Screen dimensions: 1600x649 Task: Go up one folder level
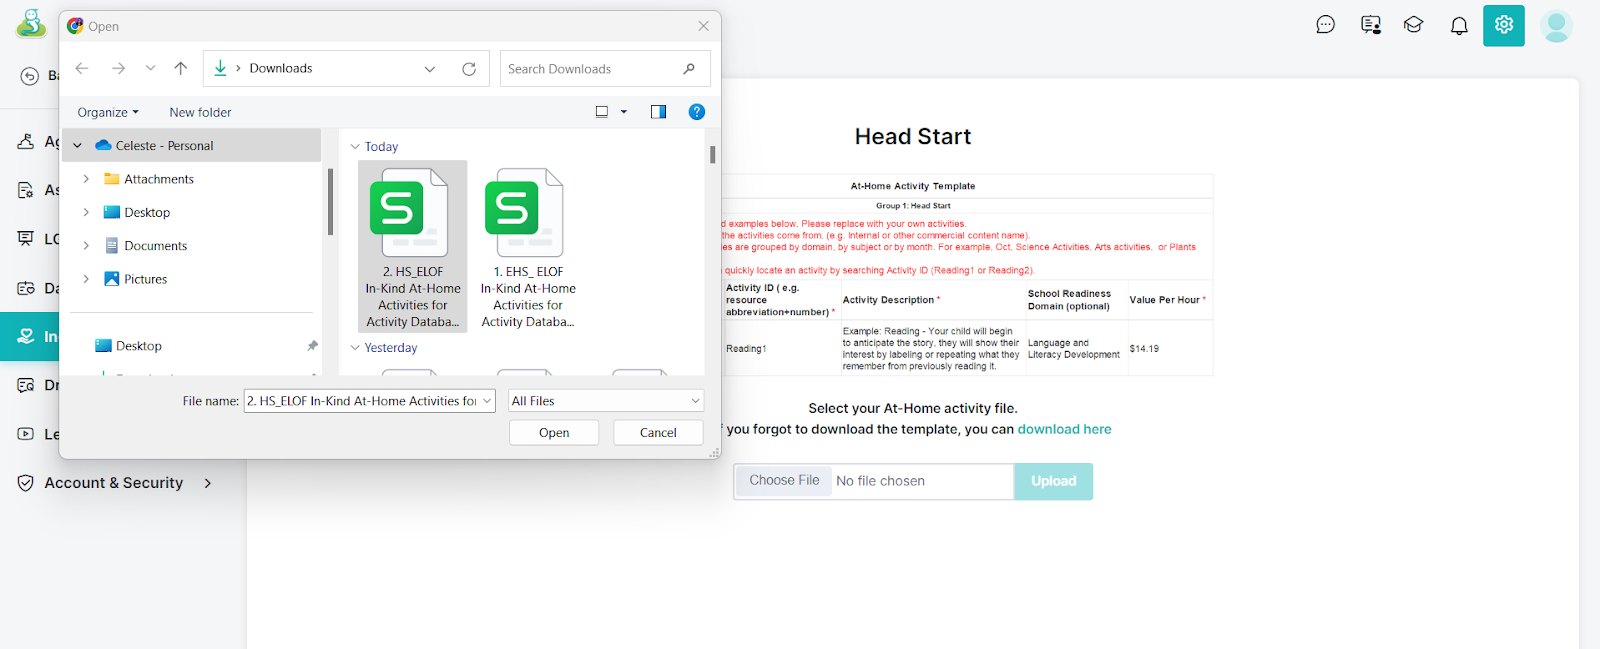(x=181, y=69)
